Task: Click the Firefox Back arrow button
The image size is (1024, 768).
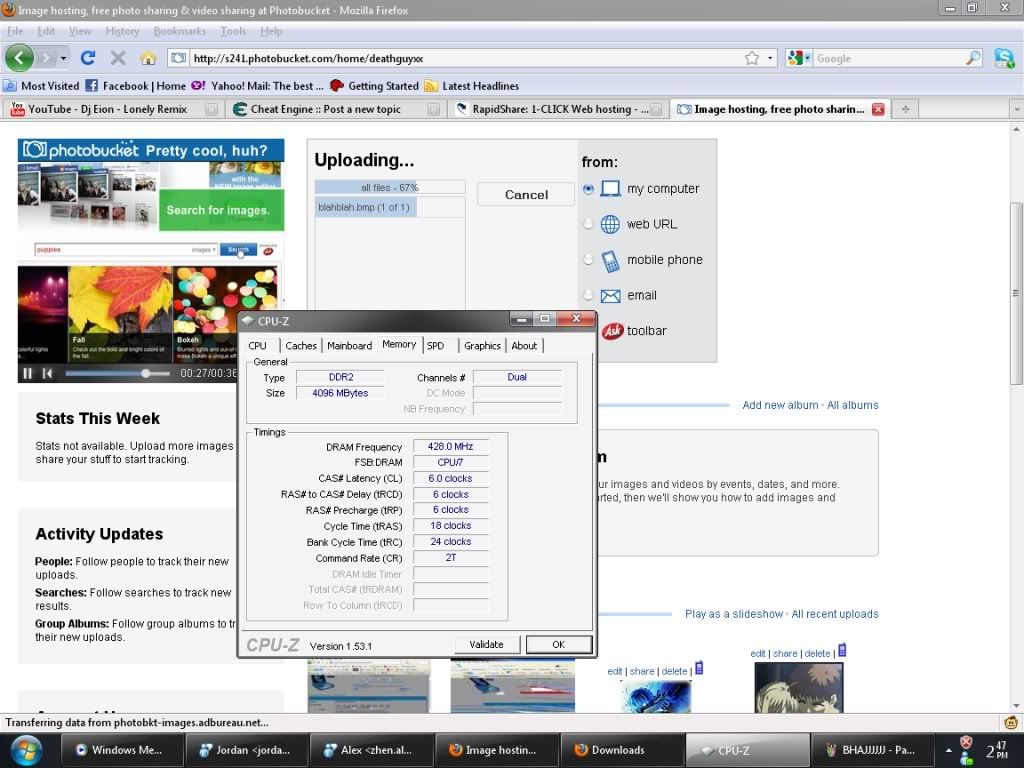Action: click(20, 57)
